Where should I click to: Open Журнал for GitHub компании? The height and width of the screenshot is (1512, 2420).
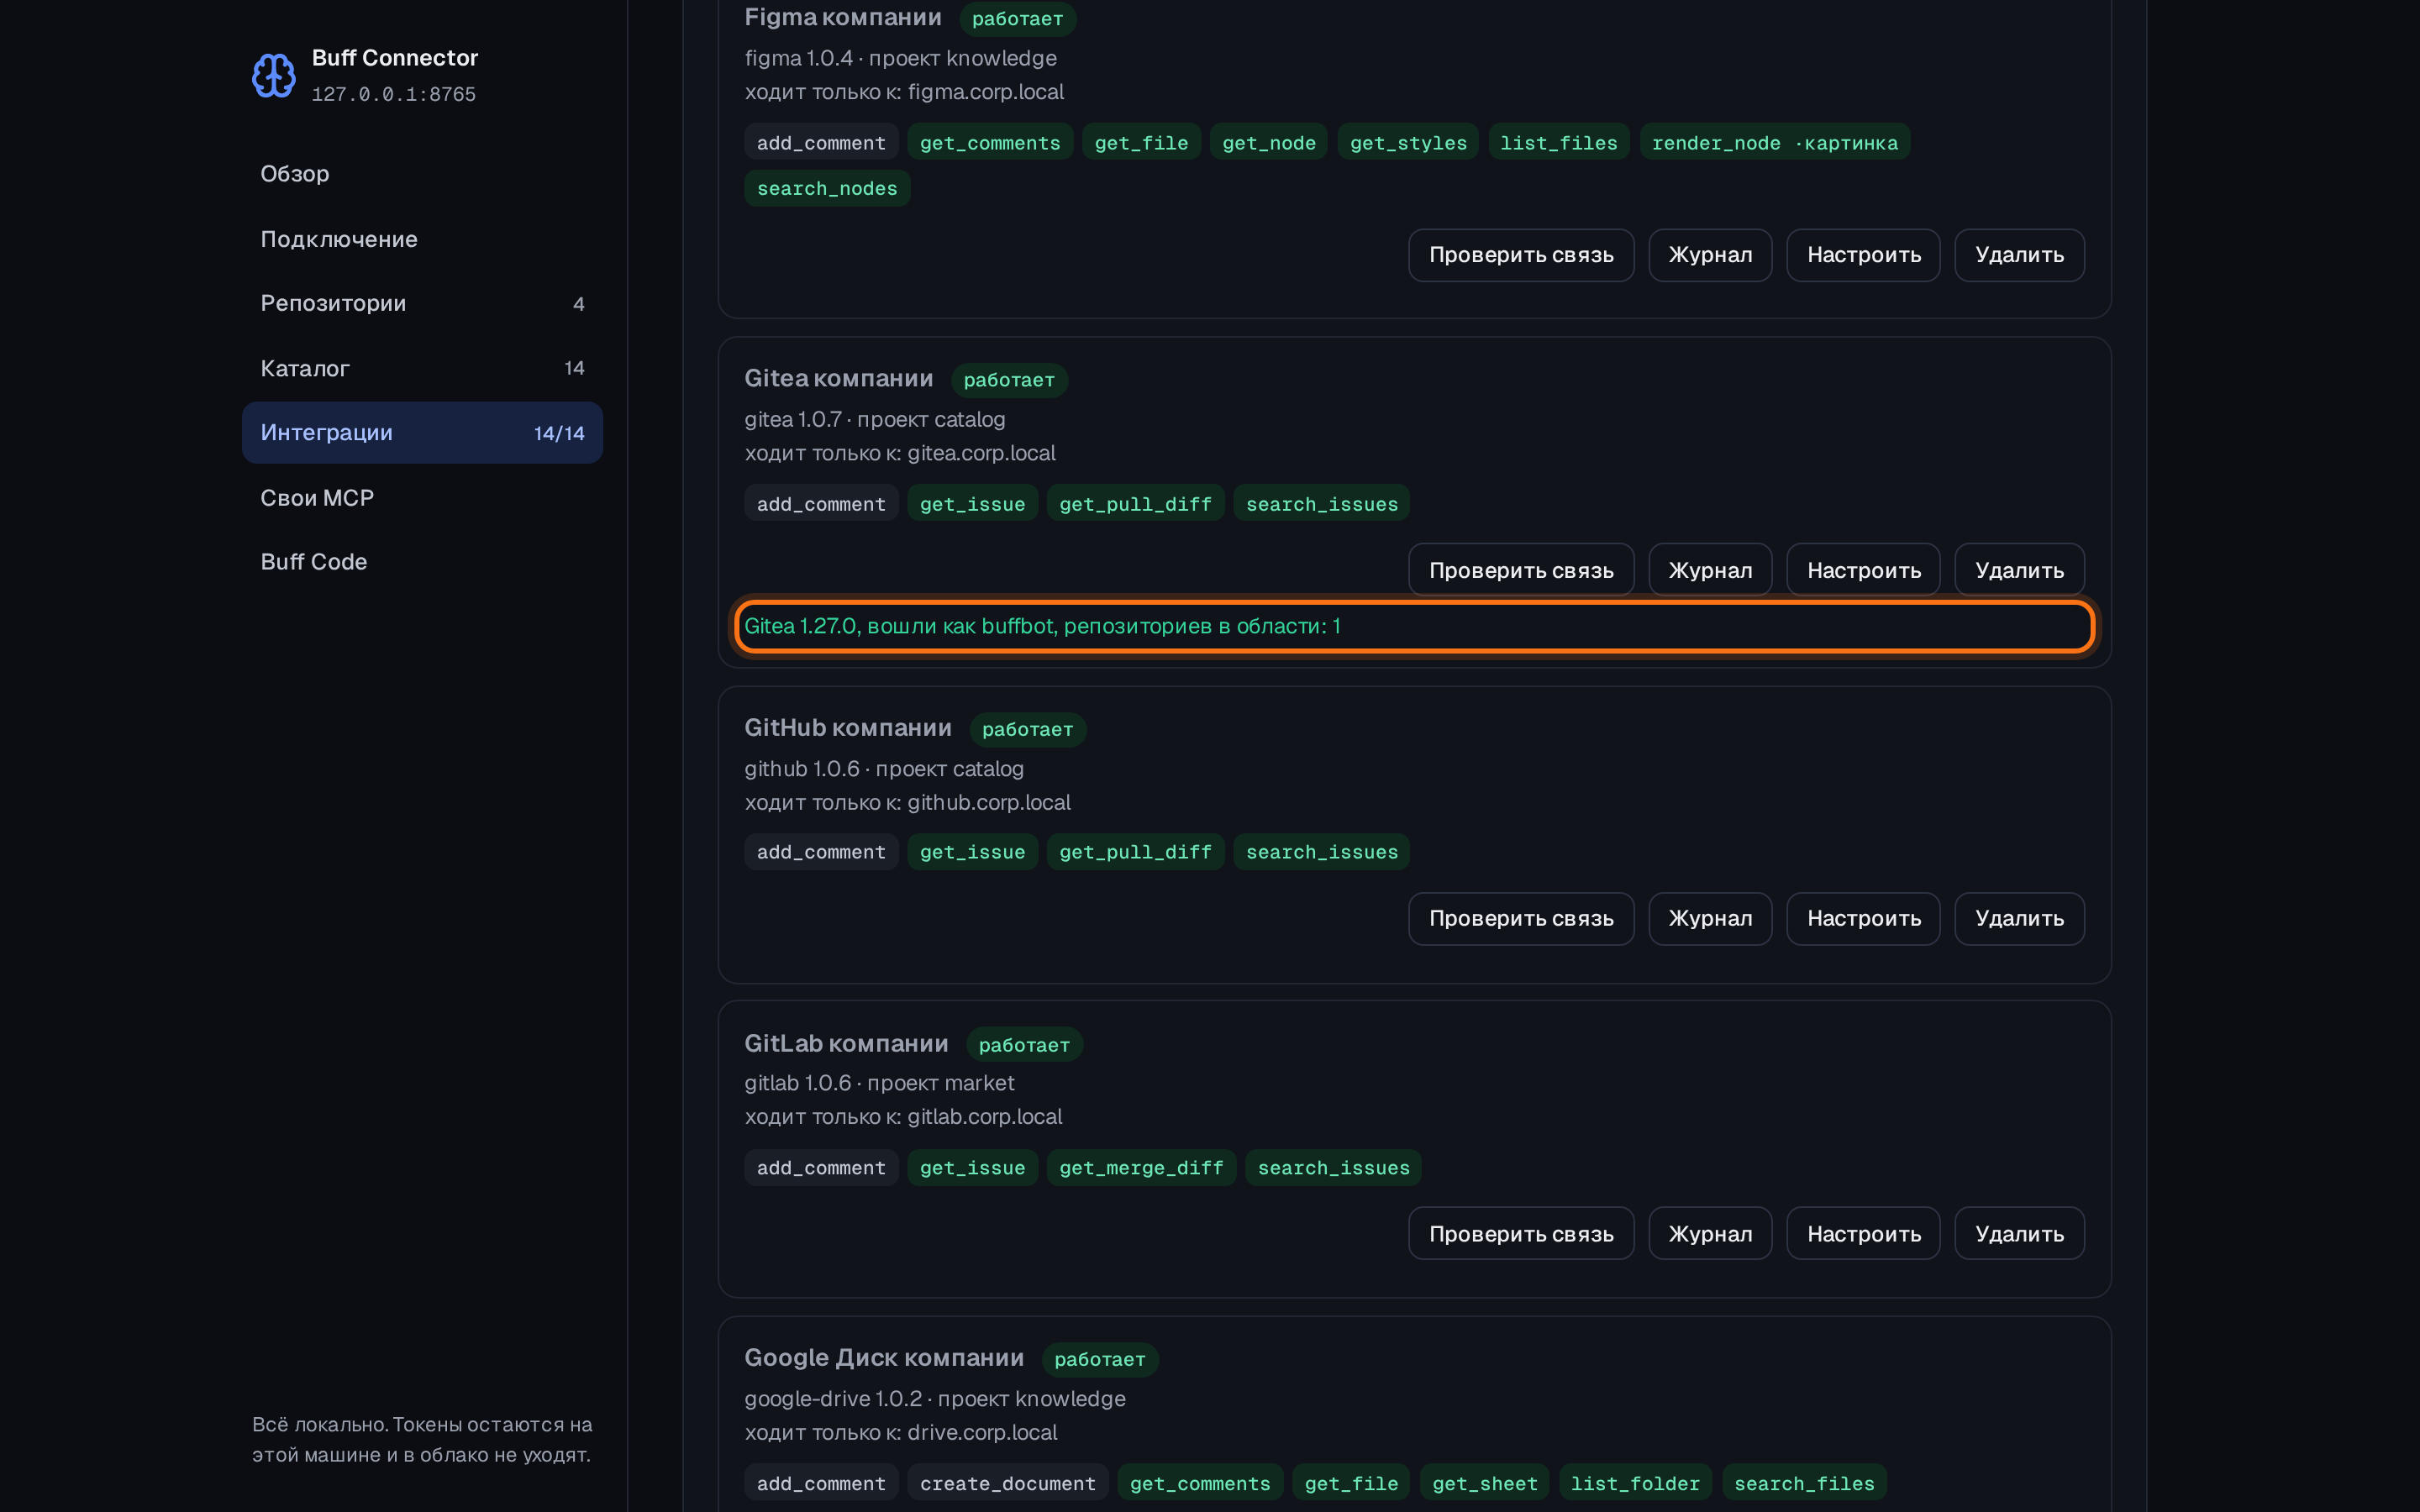tap(1710, 918)
